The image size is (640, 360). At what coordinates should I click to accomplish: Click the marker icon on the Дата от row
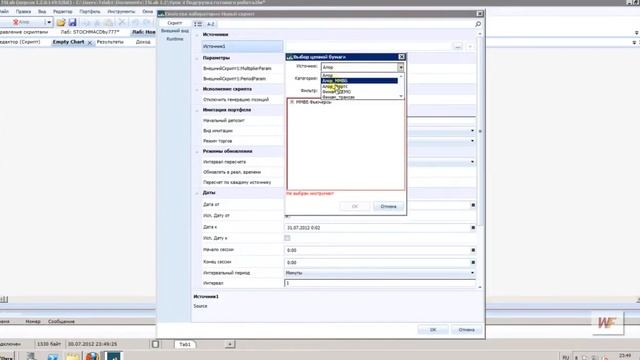click(x=473, y=205)
